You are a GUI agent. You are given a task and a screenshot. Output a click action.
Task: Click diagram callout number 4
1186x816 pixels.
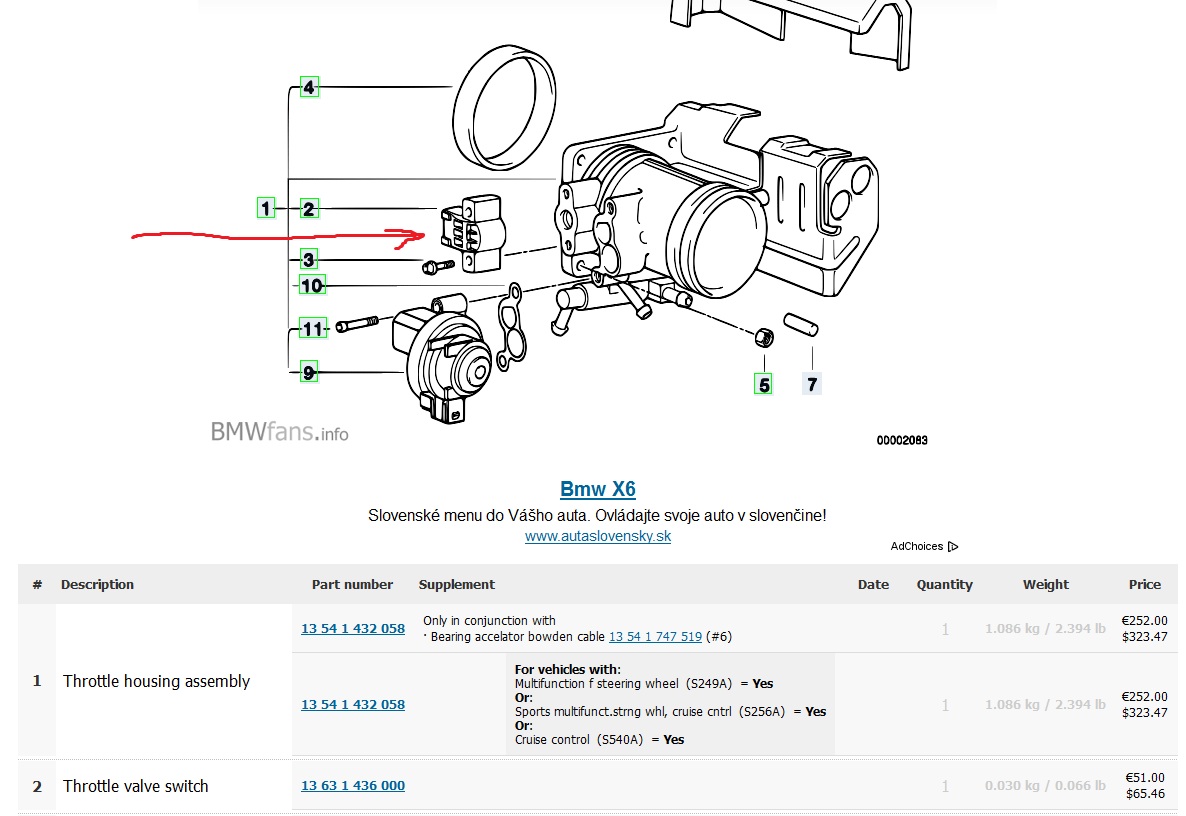point(309,87)
